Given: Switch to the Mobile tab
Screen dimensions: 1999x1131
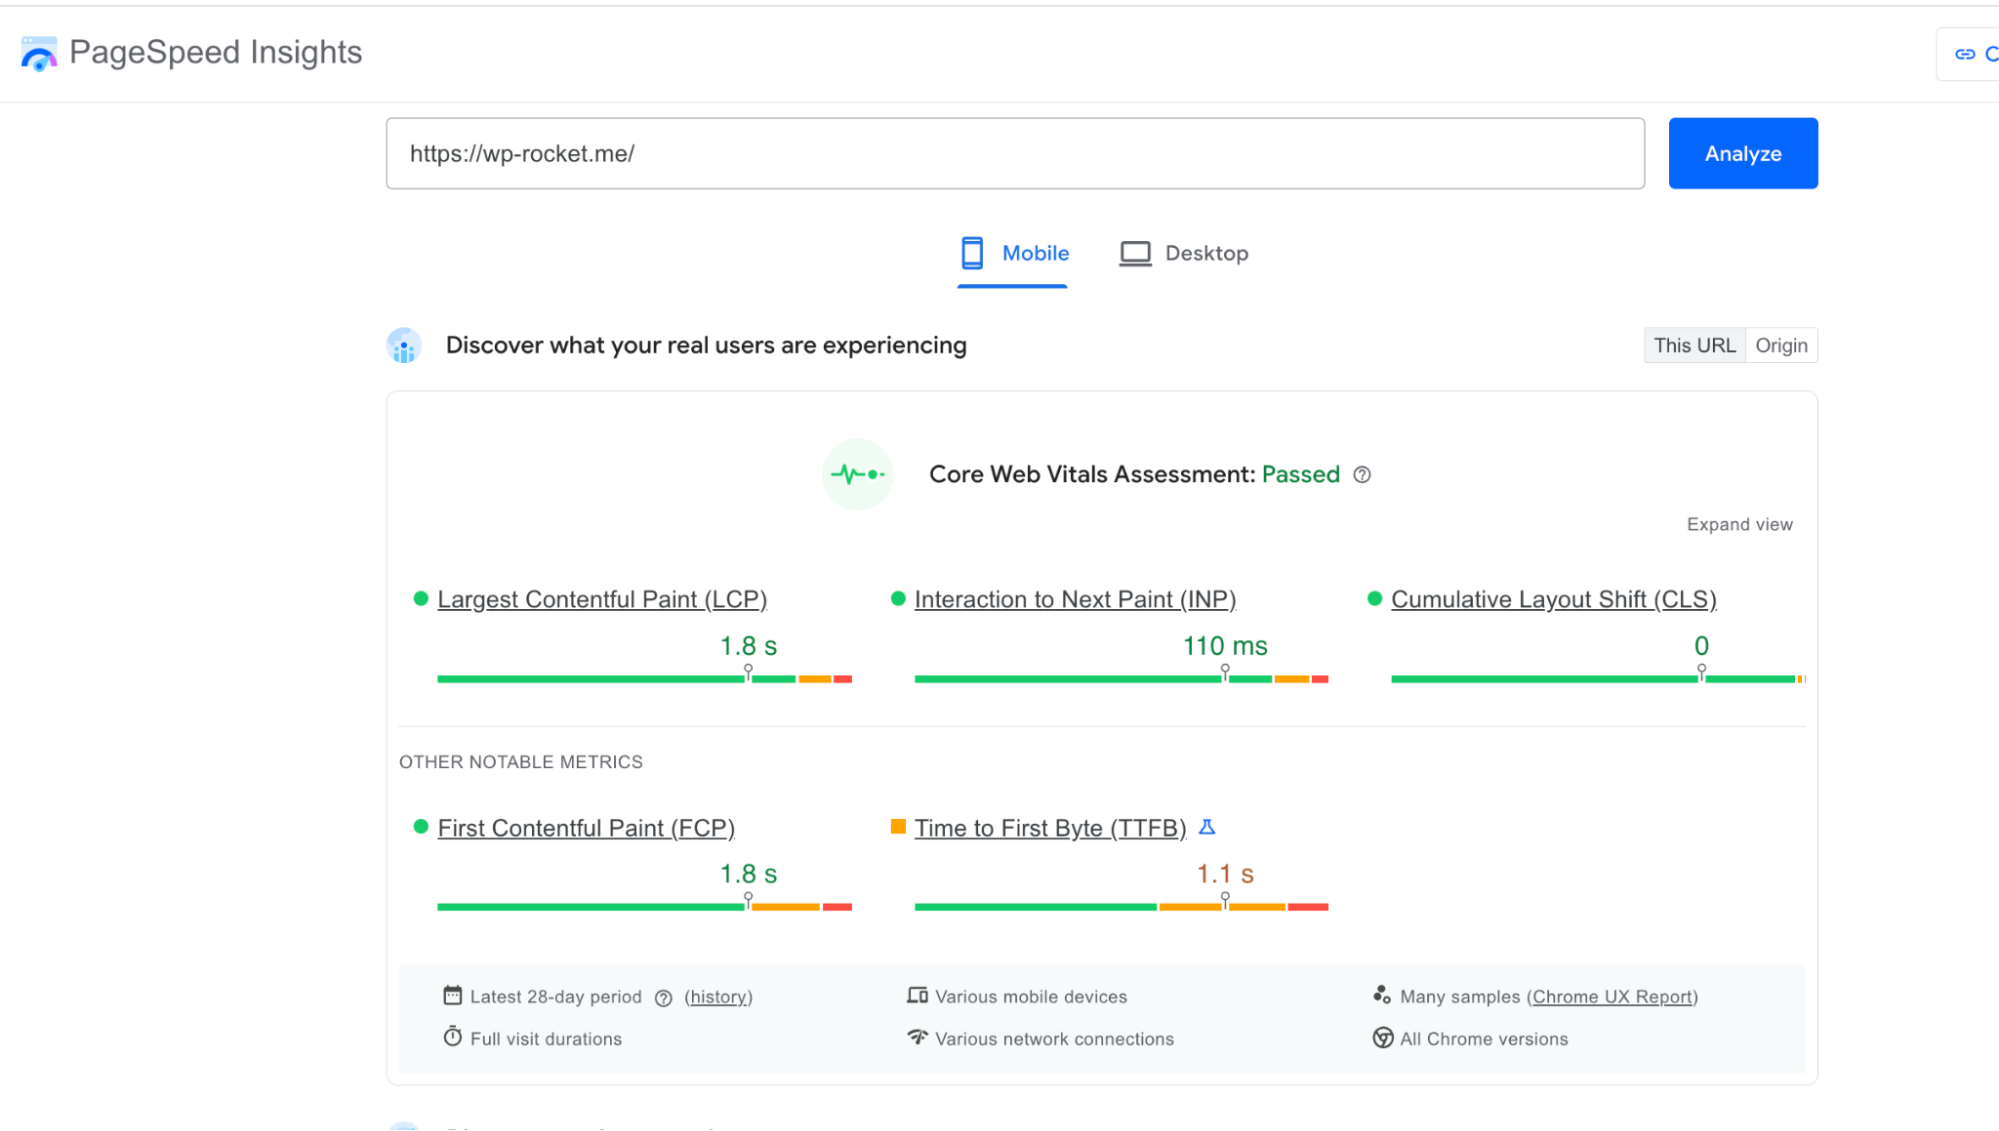Looking at the screenshot, I should click(x=1012, y=254).
